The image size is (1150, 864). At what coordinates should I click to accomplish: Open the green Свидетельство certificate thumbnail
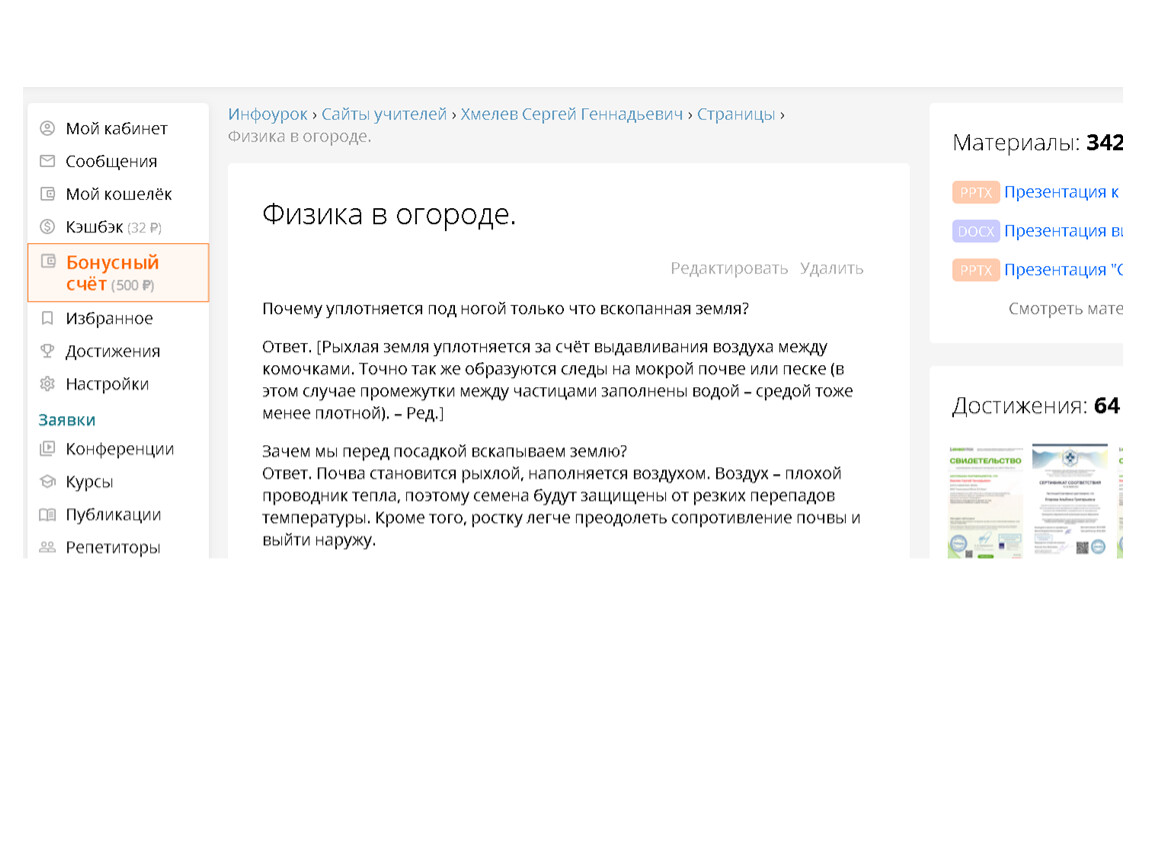[x=985, y=501]
